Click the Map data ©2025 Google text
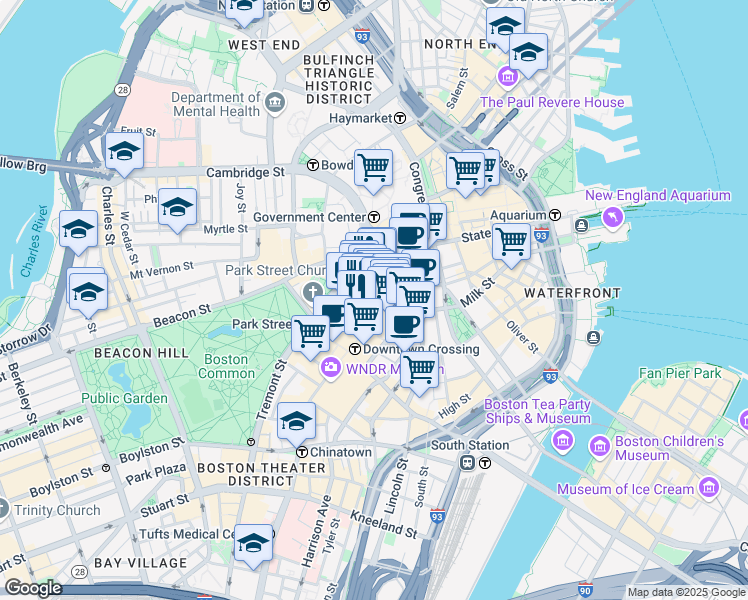The height and width of the screenshot is (600, 748). tap(686, 592)
